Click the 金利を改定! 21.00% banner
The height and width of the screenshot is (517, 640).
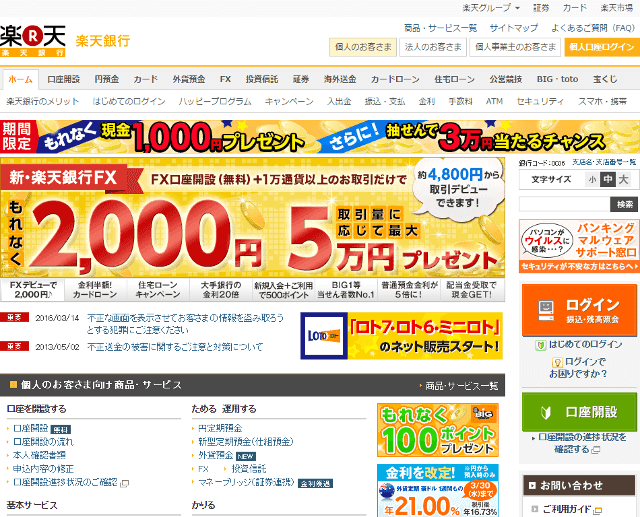[x=438, y=490]
